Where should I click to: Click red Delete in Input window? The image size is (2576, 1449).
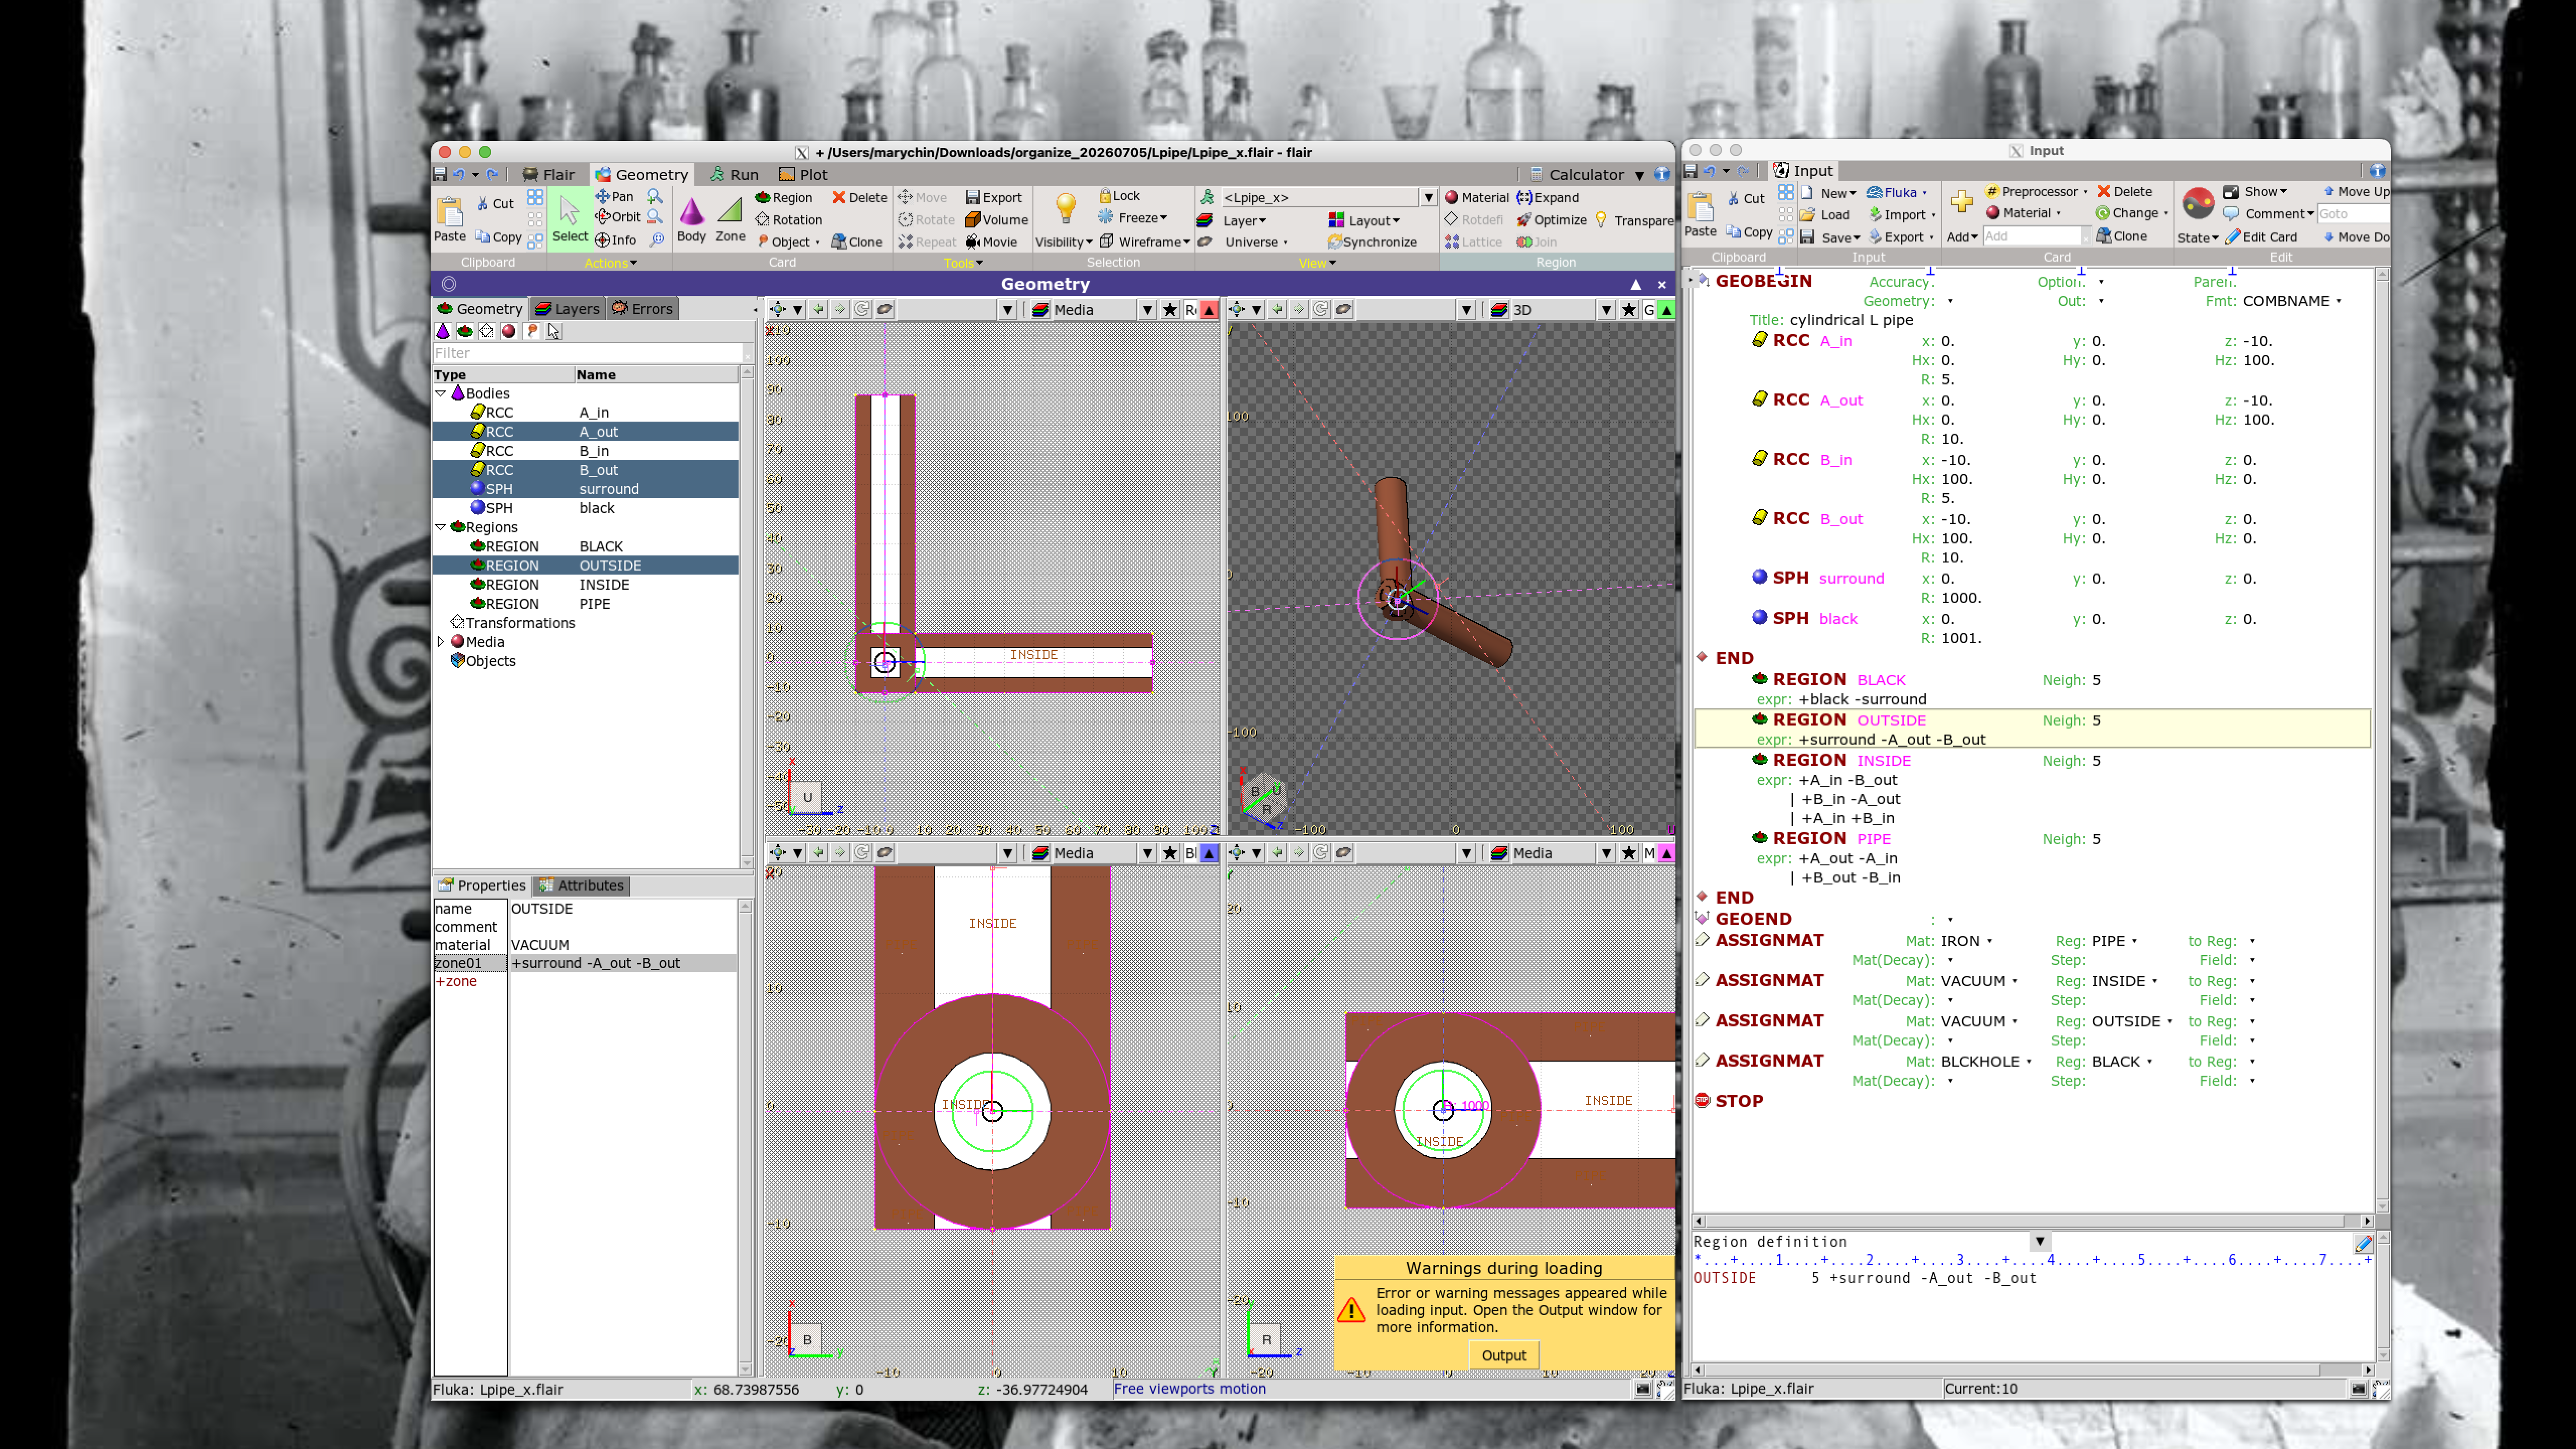2124,192
